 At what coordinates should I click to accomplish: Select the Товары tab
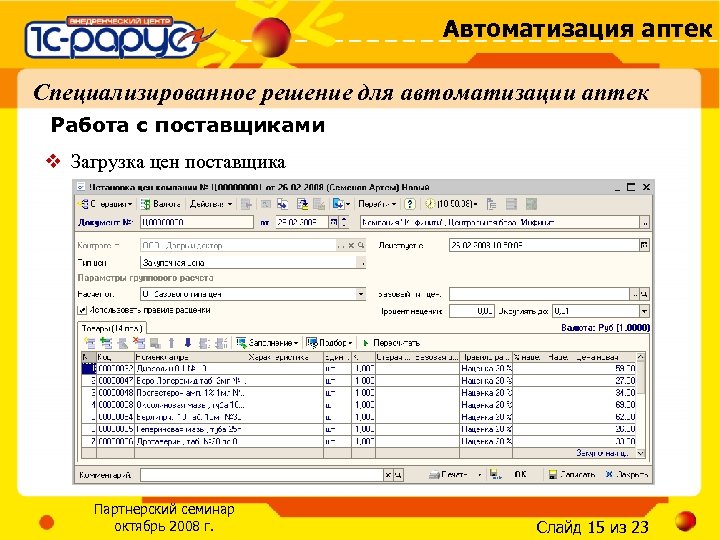112,328
